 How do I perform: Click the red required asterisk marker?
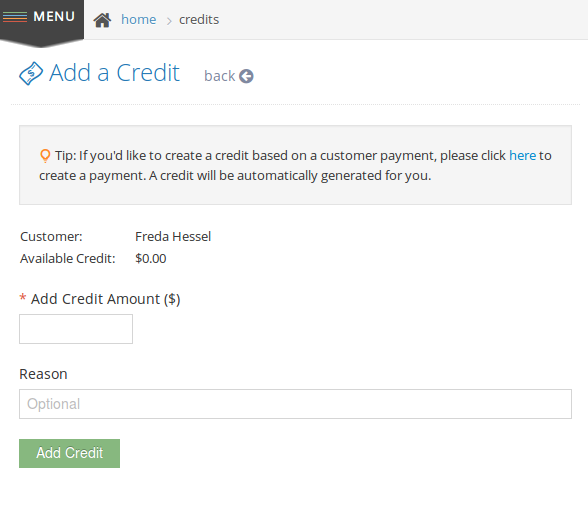22,298
